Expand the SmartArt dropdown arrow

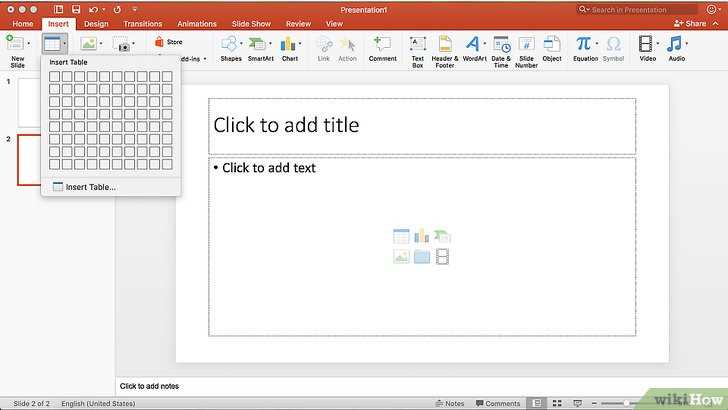coord(271,44)
